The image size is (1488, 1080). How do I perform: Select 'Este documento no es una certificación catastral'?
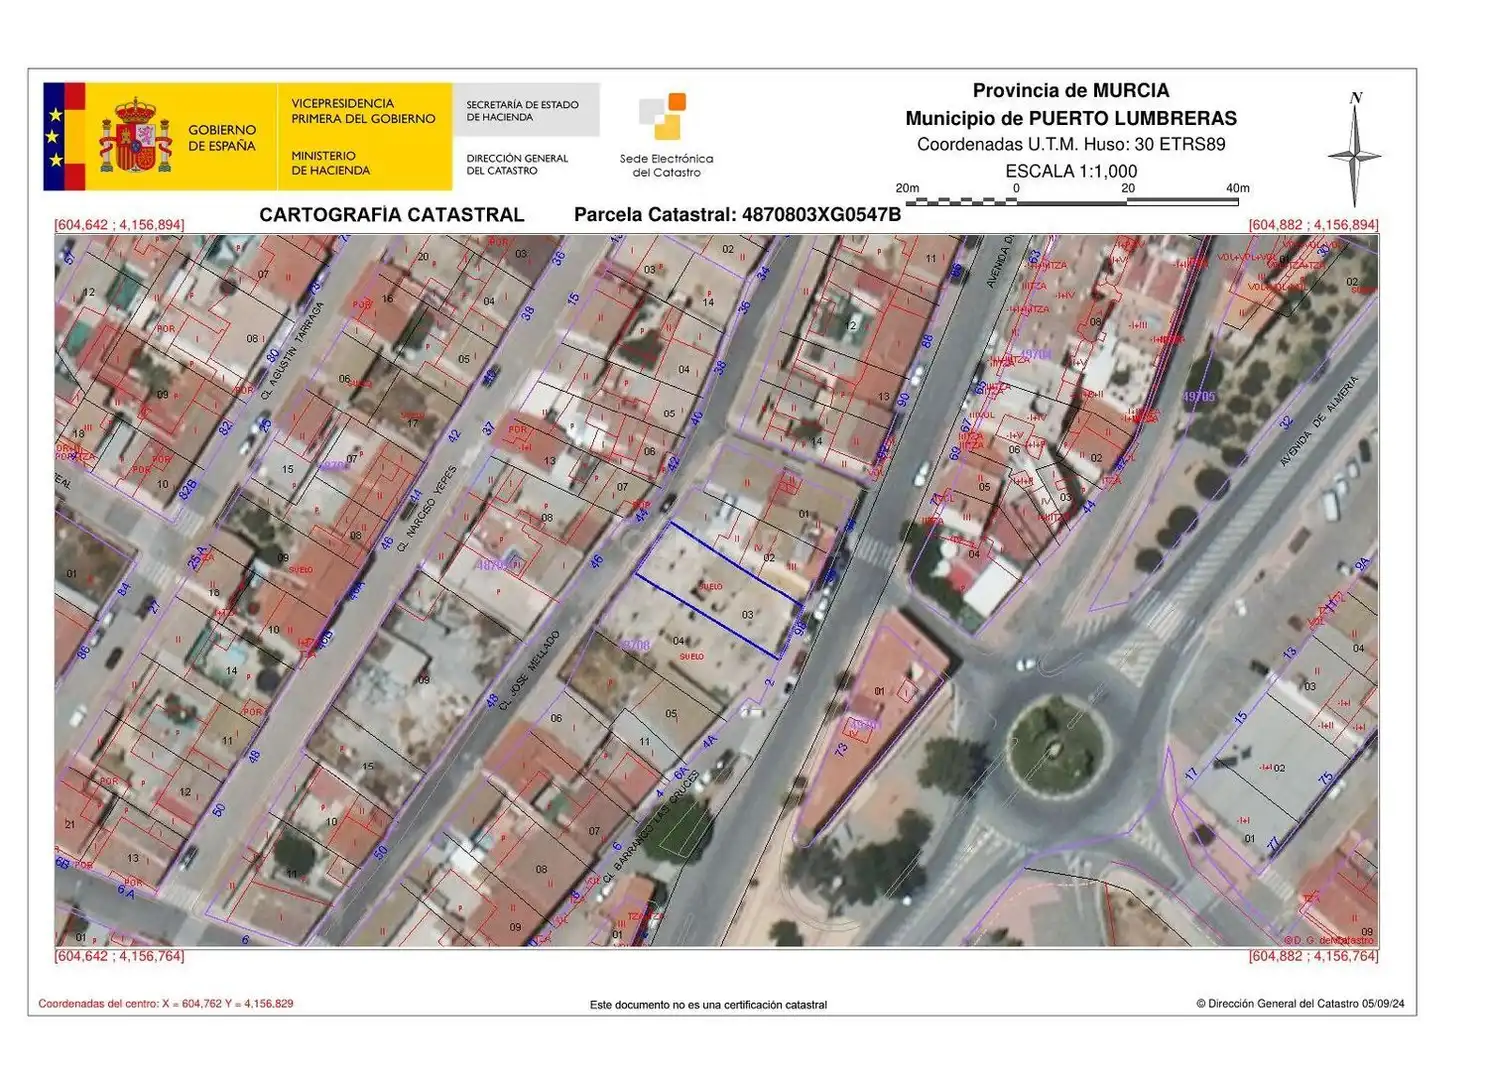point(708,1004)
